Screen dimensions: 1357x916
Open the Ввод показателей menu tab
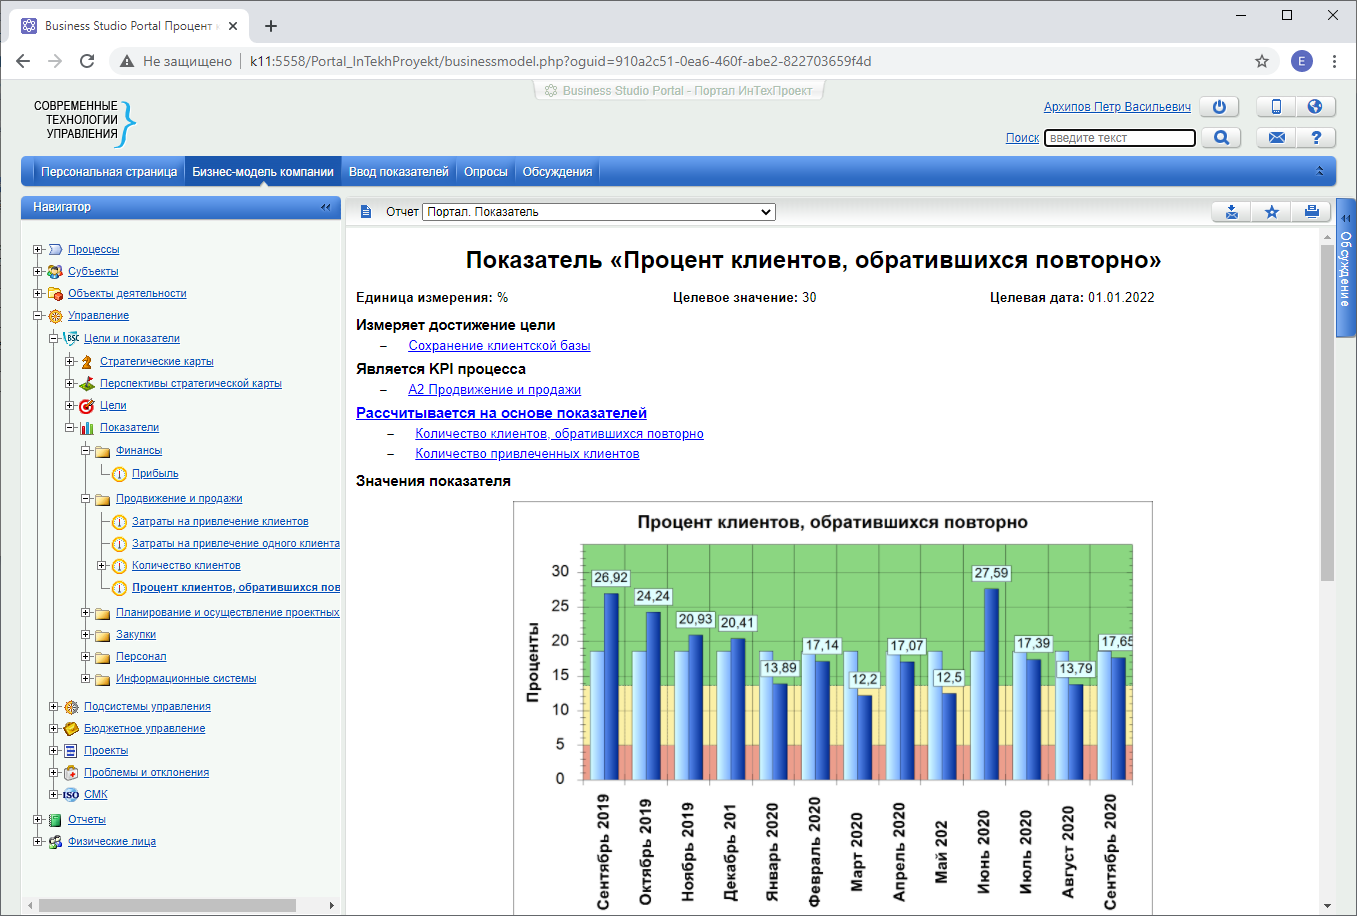[398, 172]
